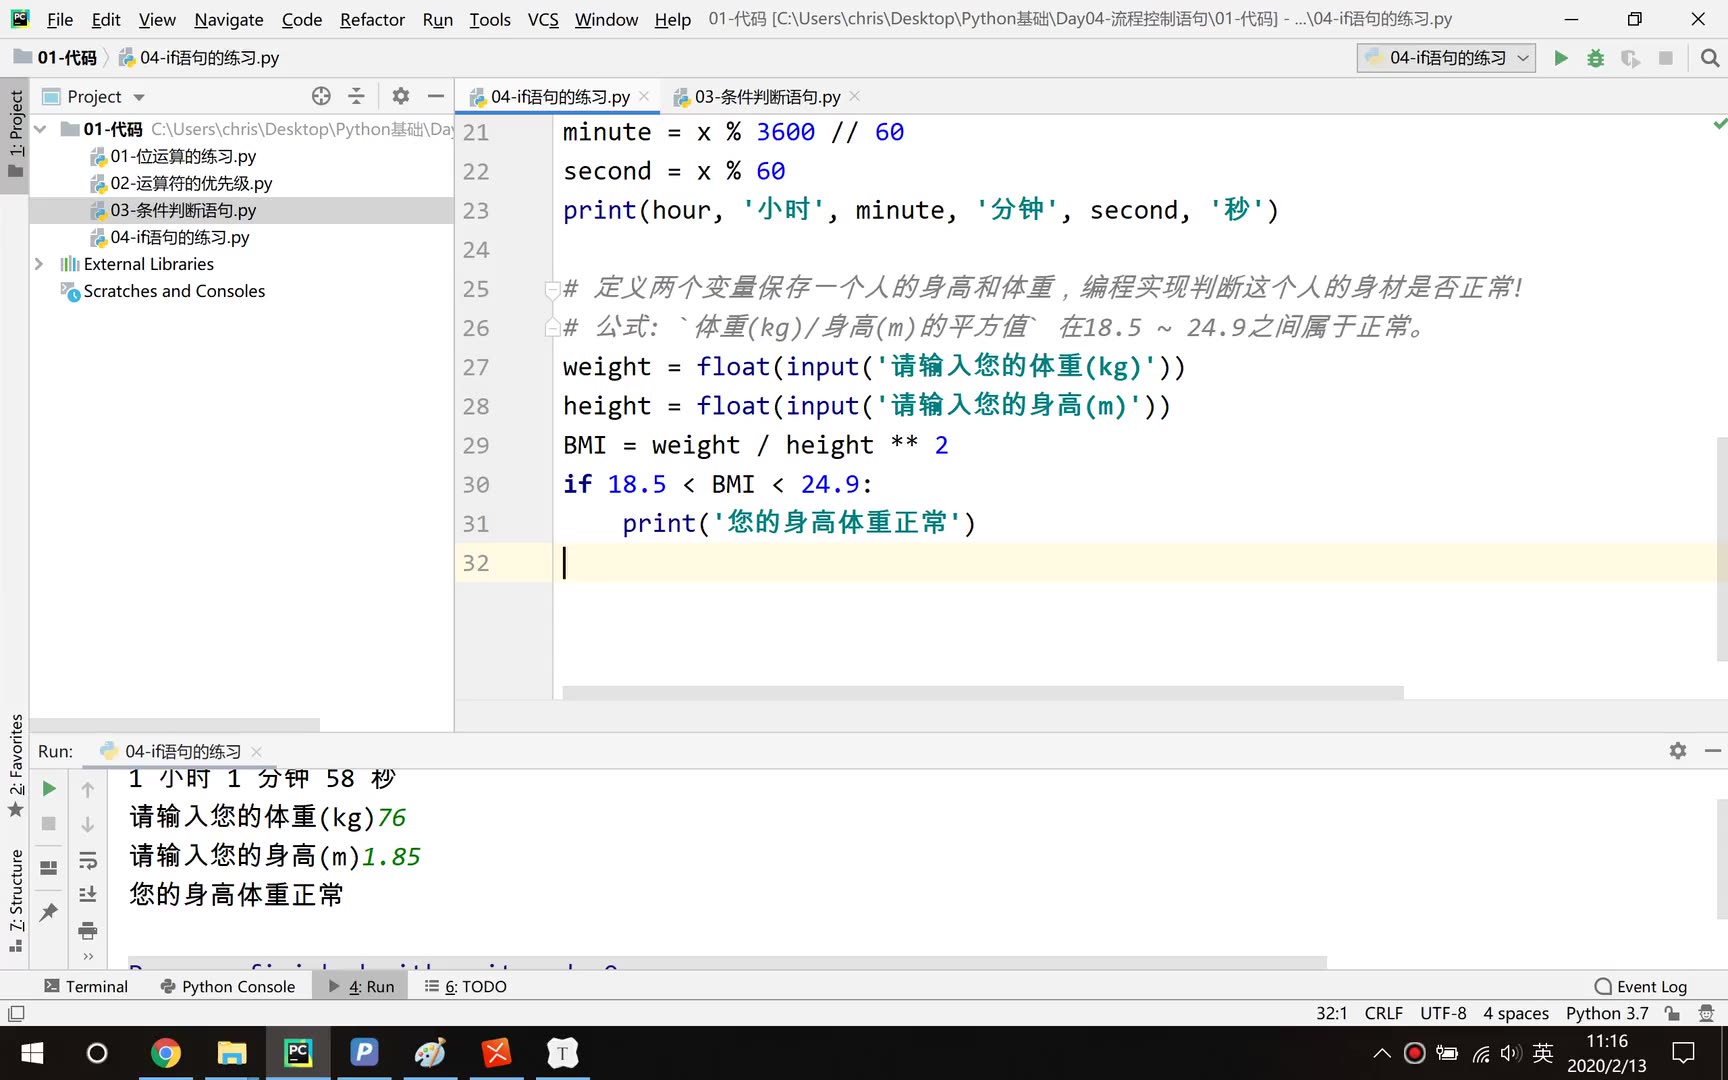Collapse all project tree nodes
The height and width of the screenshot is (1080, 1728).
[356, 95]
